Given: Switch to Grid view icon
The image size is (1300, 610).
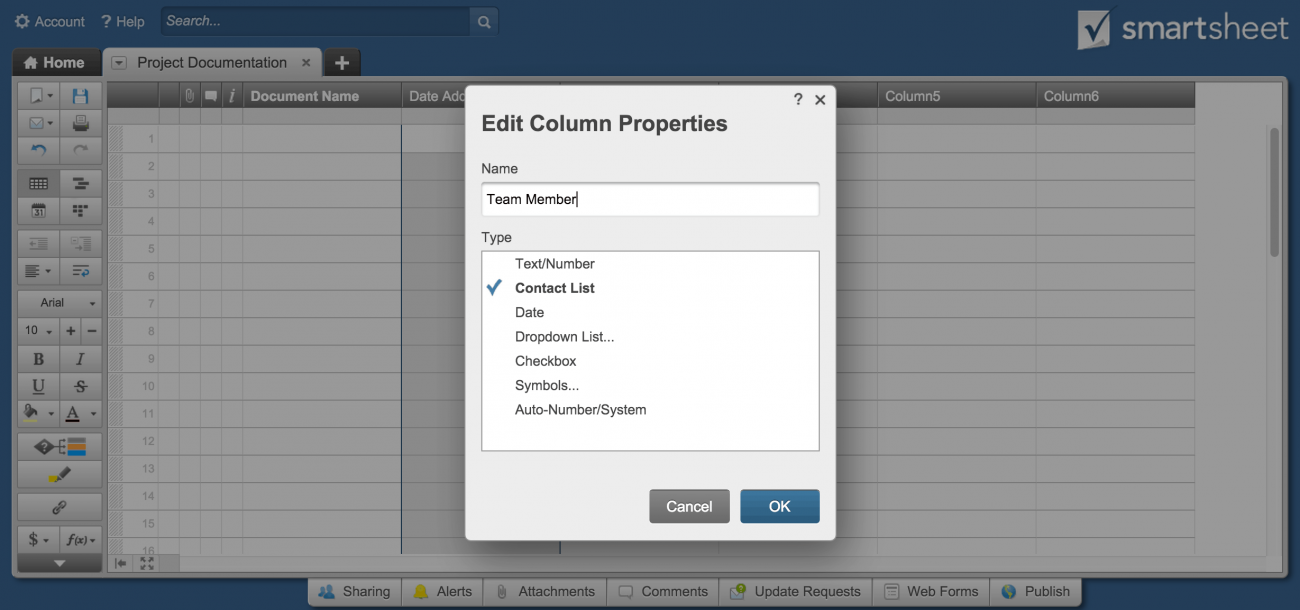Looking at the screenshot, I should tap(37, 183).
